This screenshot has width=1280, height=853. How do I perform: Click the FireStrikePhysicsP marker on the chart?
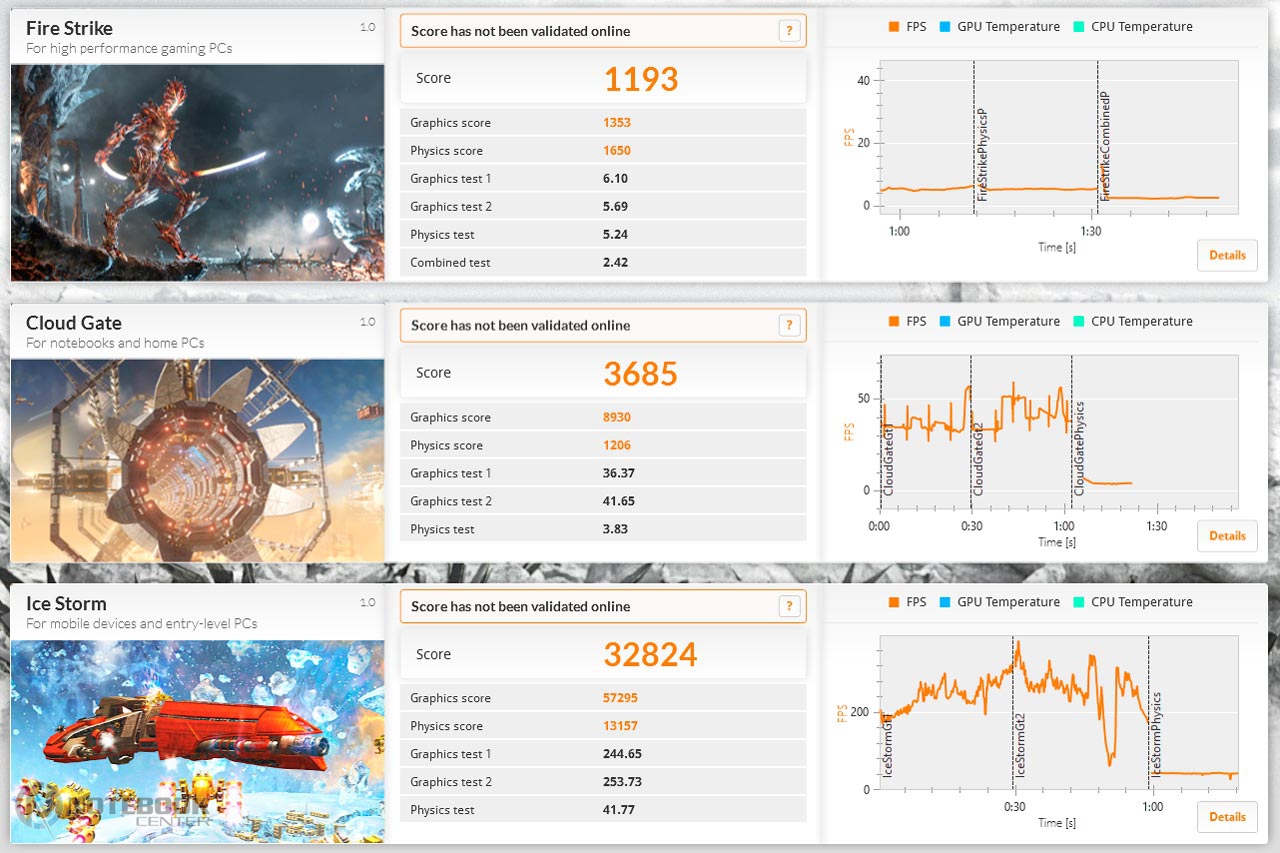pos(981,155)
